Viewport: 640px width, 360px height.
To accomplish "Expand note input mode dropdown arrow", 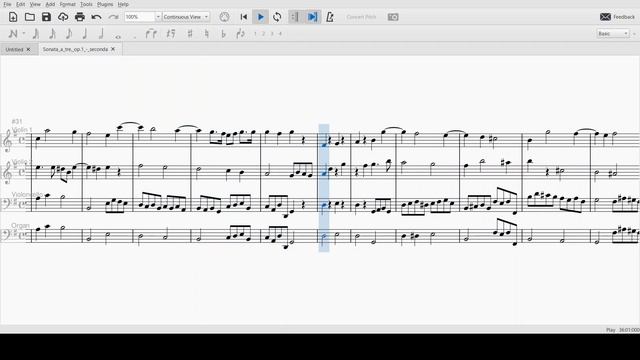I will [x=24, y=34].
